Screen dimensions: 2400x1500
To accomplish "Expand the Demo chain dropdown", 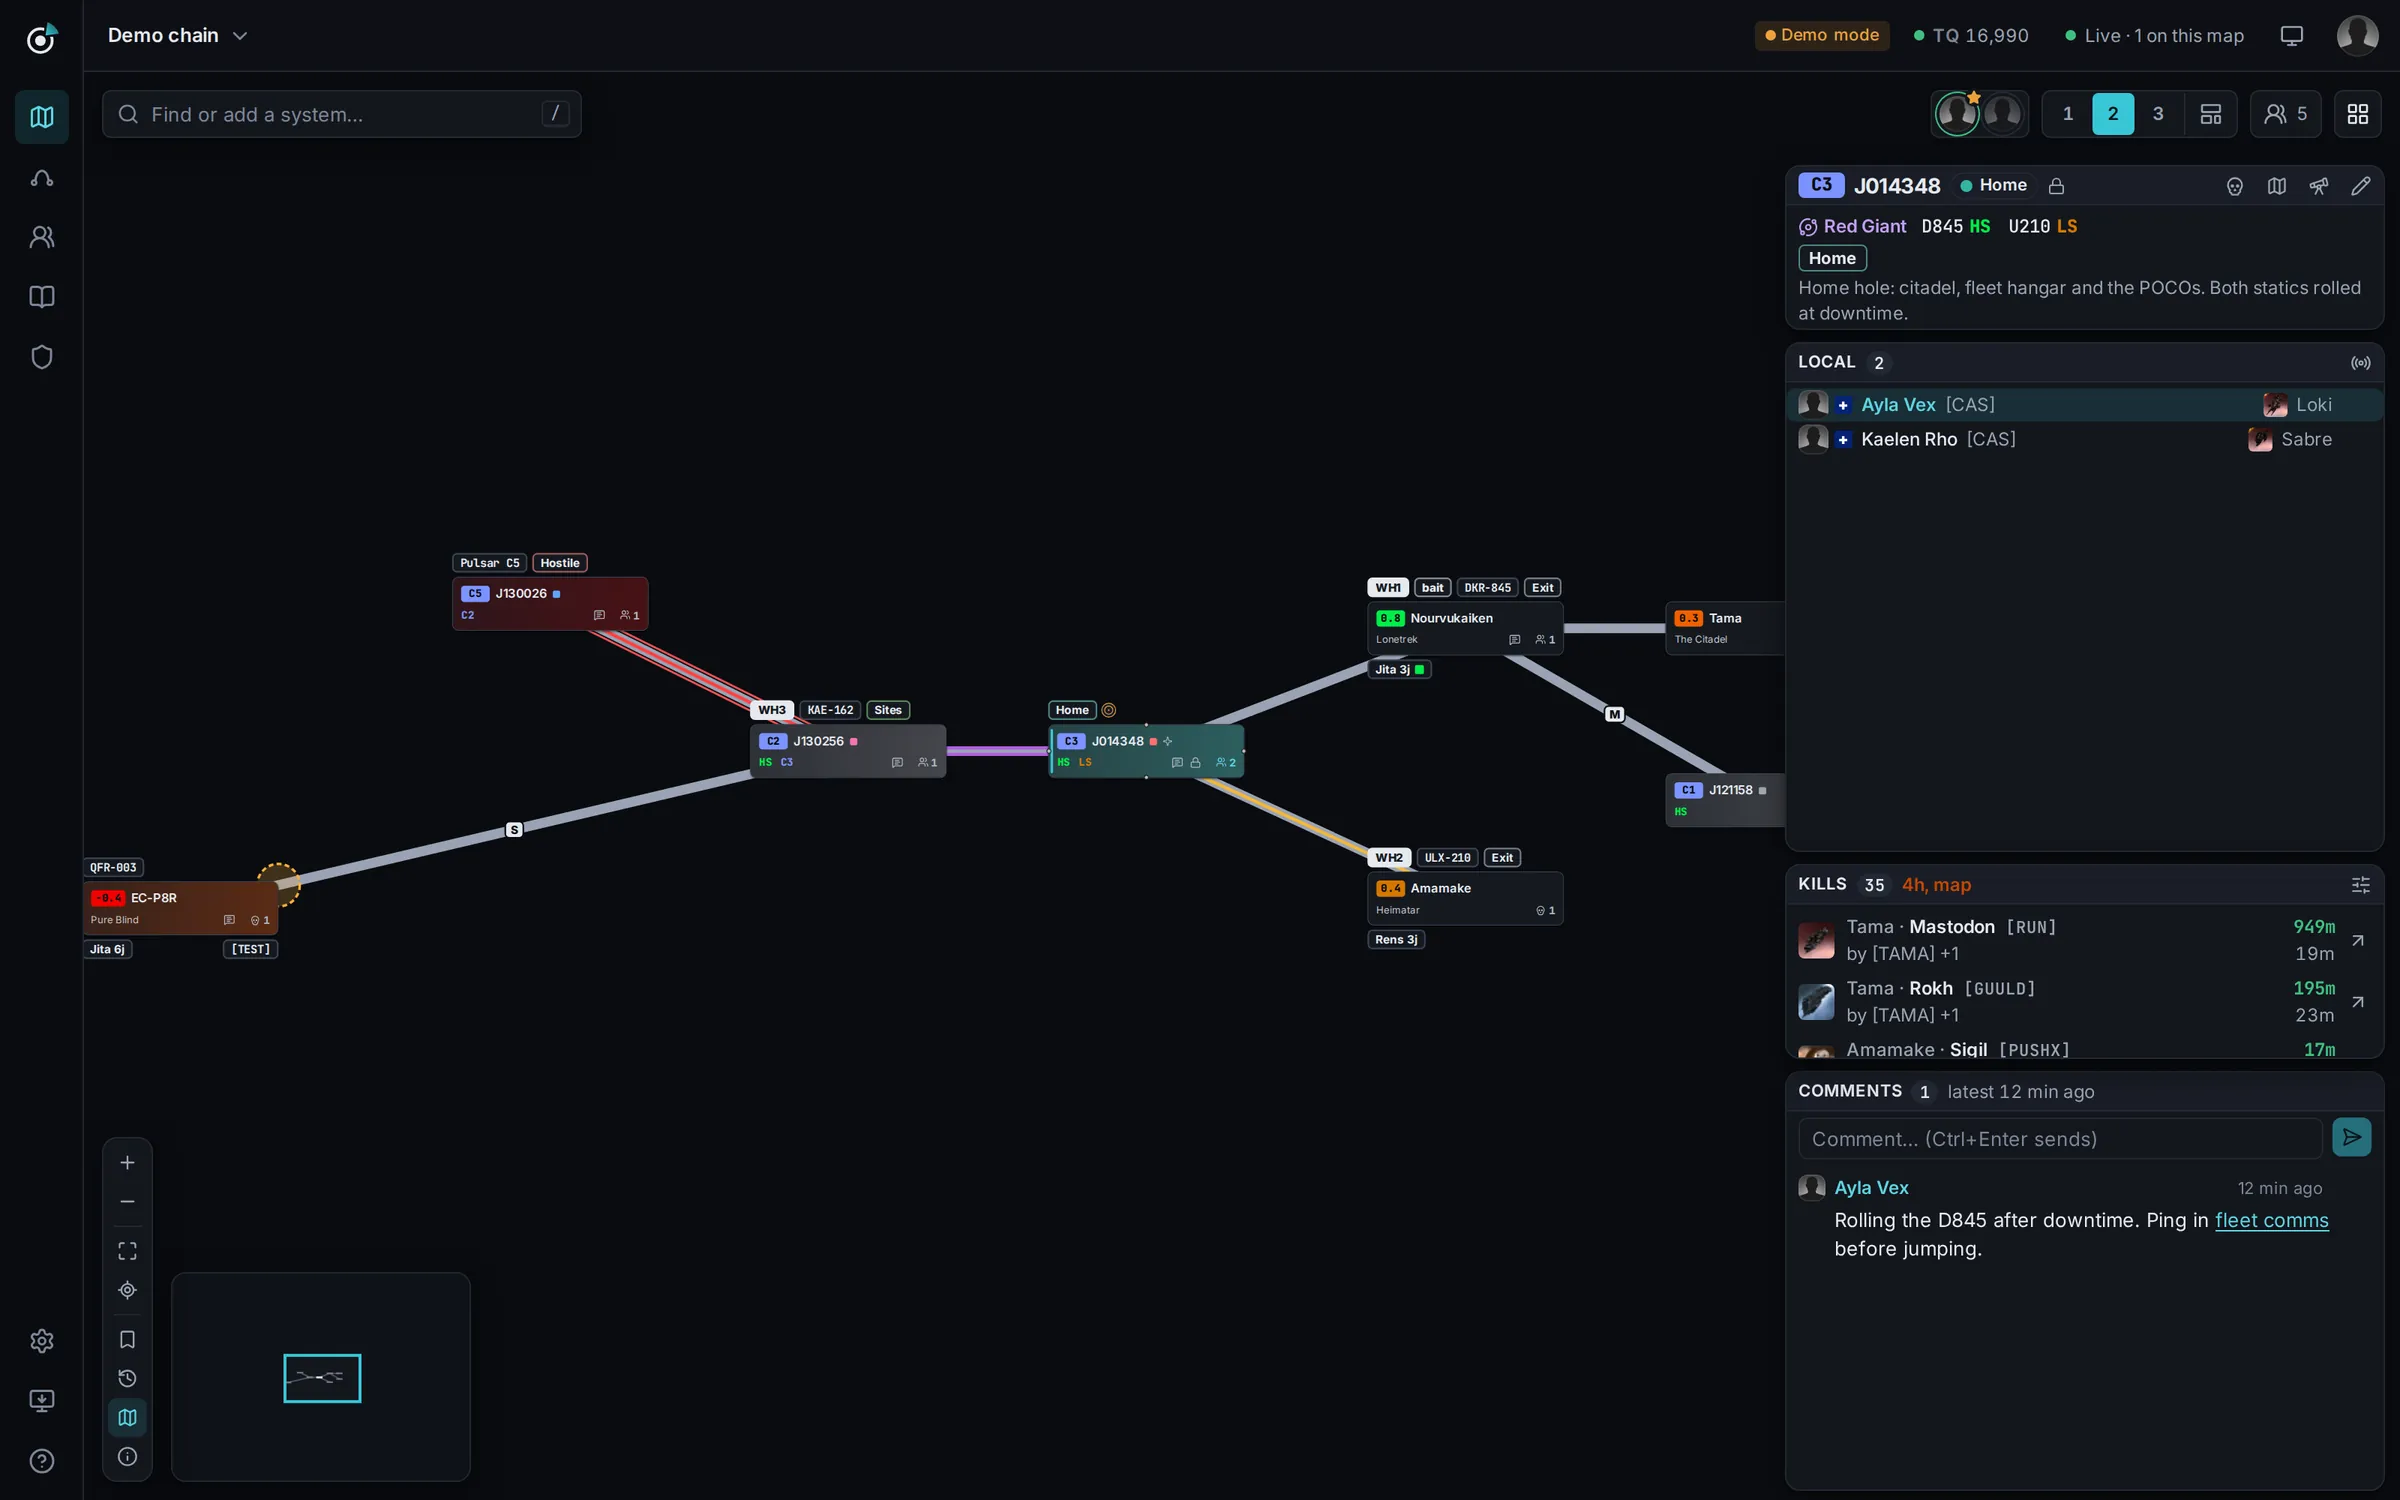I will [178, 35].
